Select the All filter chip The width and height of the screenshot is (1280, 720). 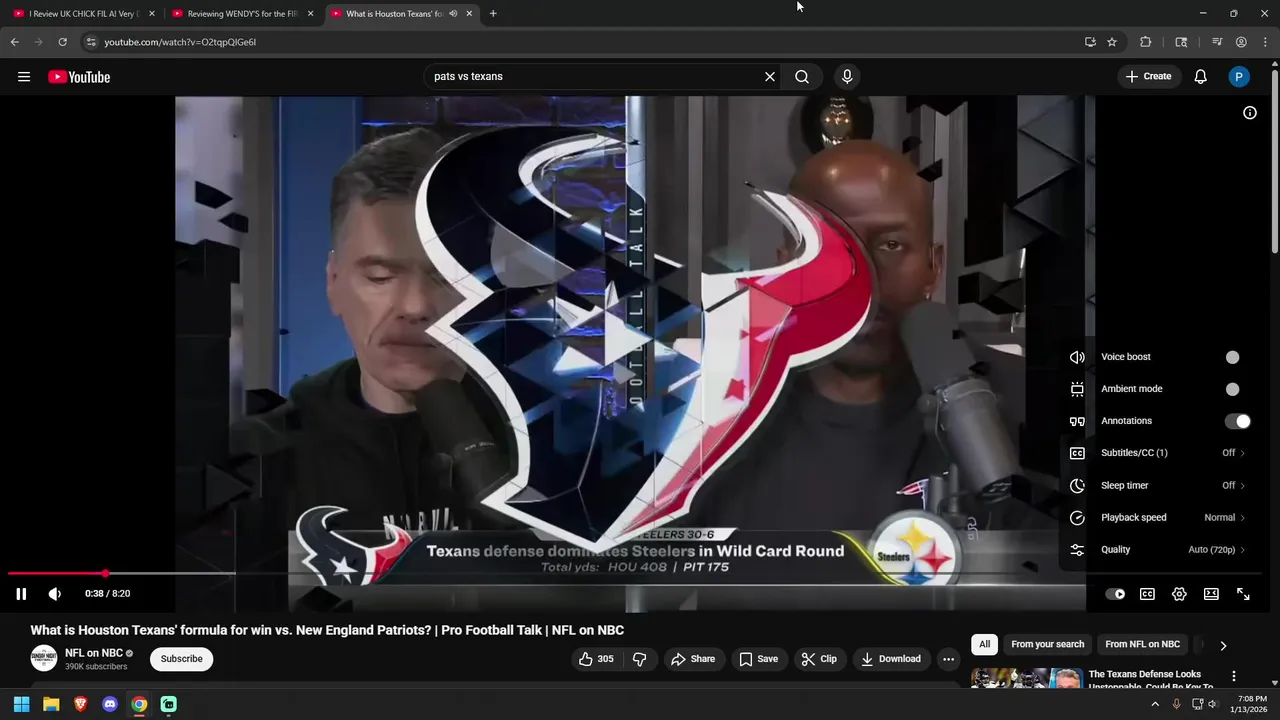[x=985, y=644]
